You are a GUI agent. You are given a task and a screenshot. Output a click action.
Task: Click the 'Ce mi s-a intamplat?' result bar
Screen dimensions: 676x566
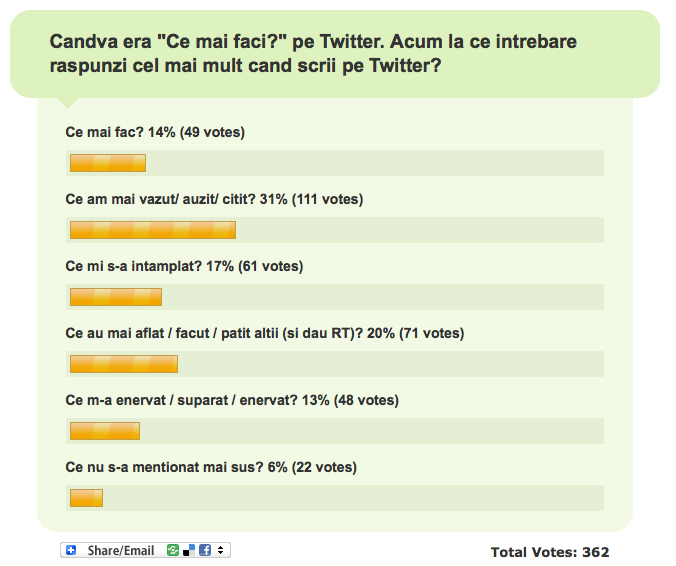116,297
